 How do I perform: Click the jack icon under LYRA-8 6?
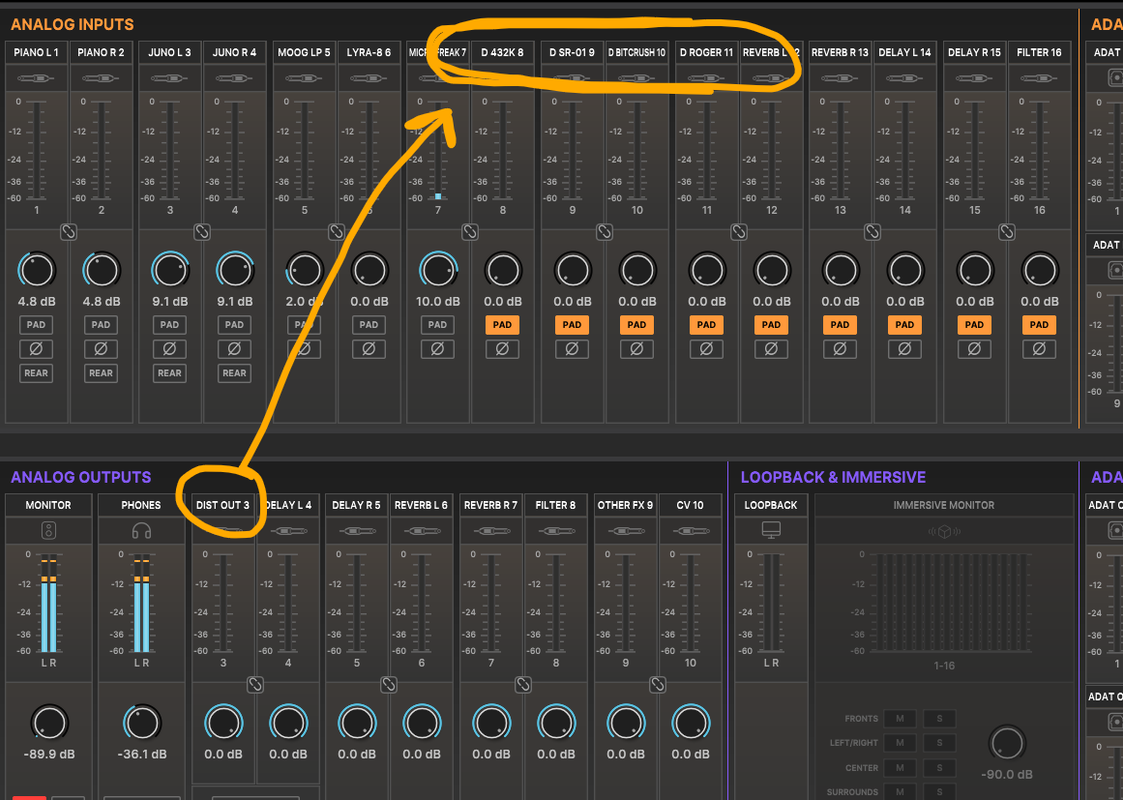click(369, 78)
